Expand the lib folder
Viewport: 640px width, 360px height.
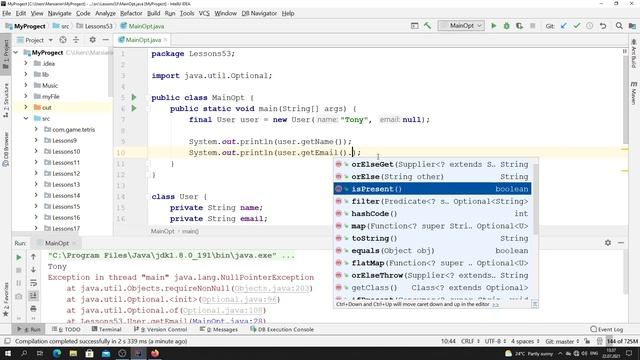(x=26, y=75)
